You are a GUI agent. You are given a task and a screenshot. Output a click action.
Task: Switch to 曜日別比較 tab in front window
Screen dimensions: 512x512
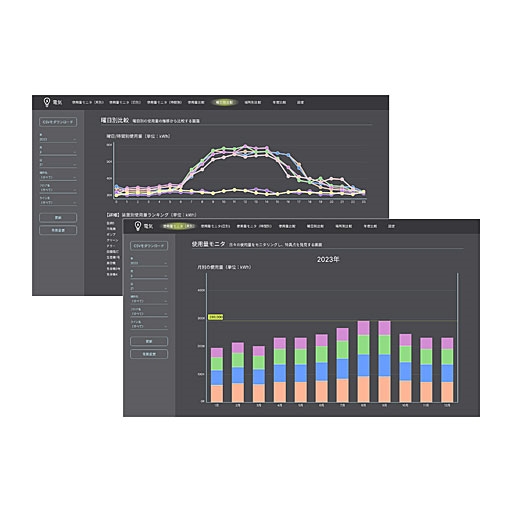[x=315, y=226]
